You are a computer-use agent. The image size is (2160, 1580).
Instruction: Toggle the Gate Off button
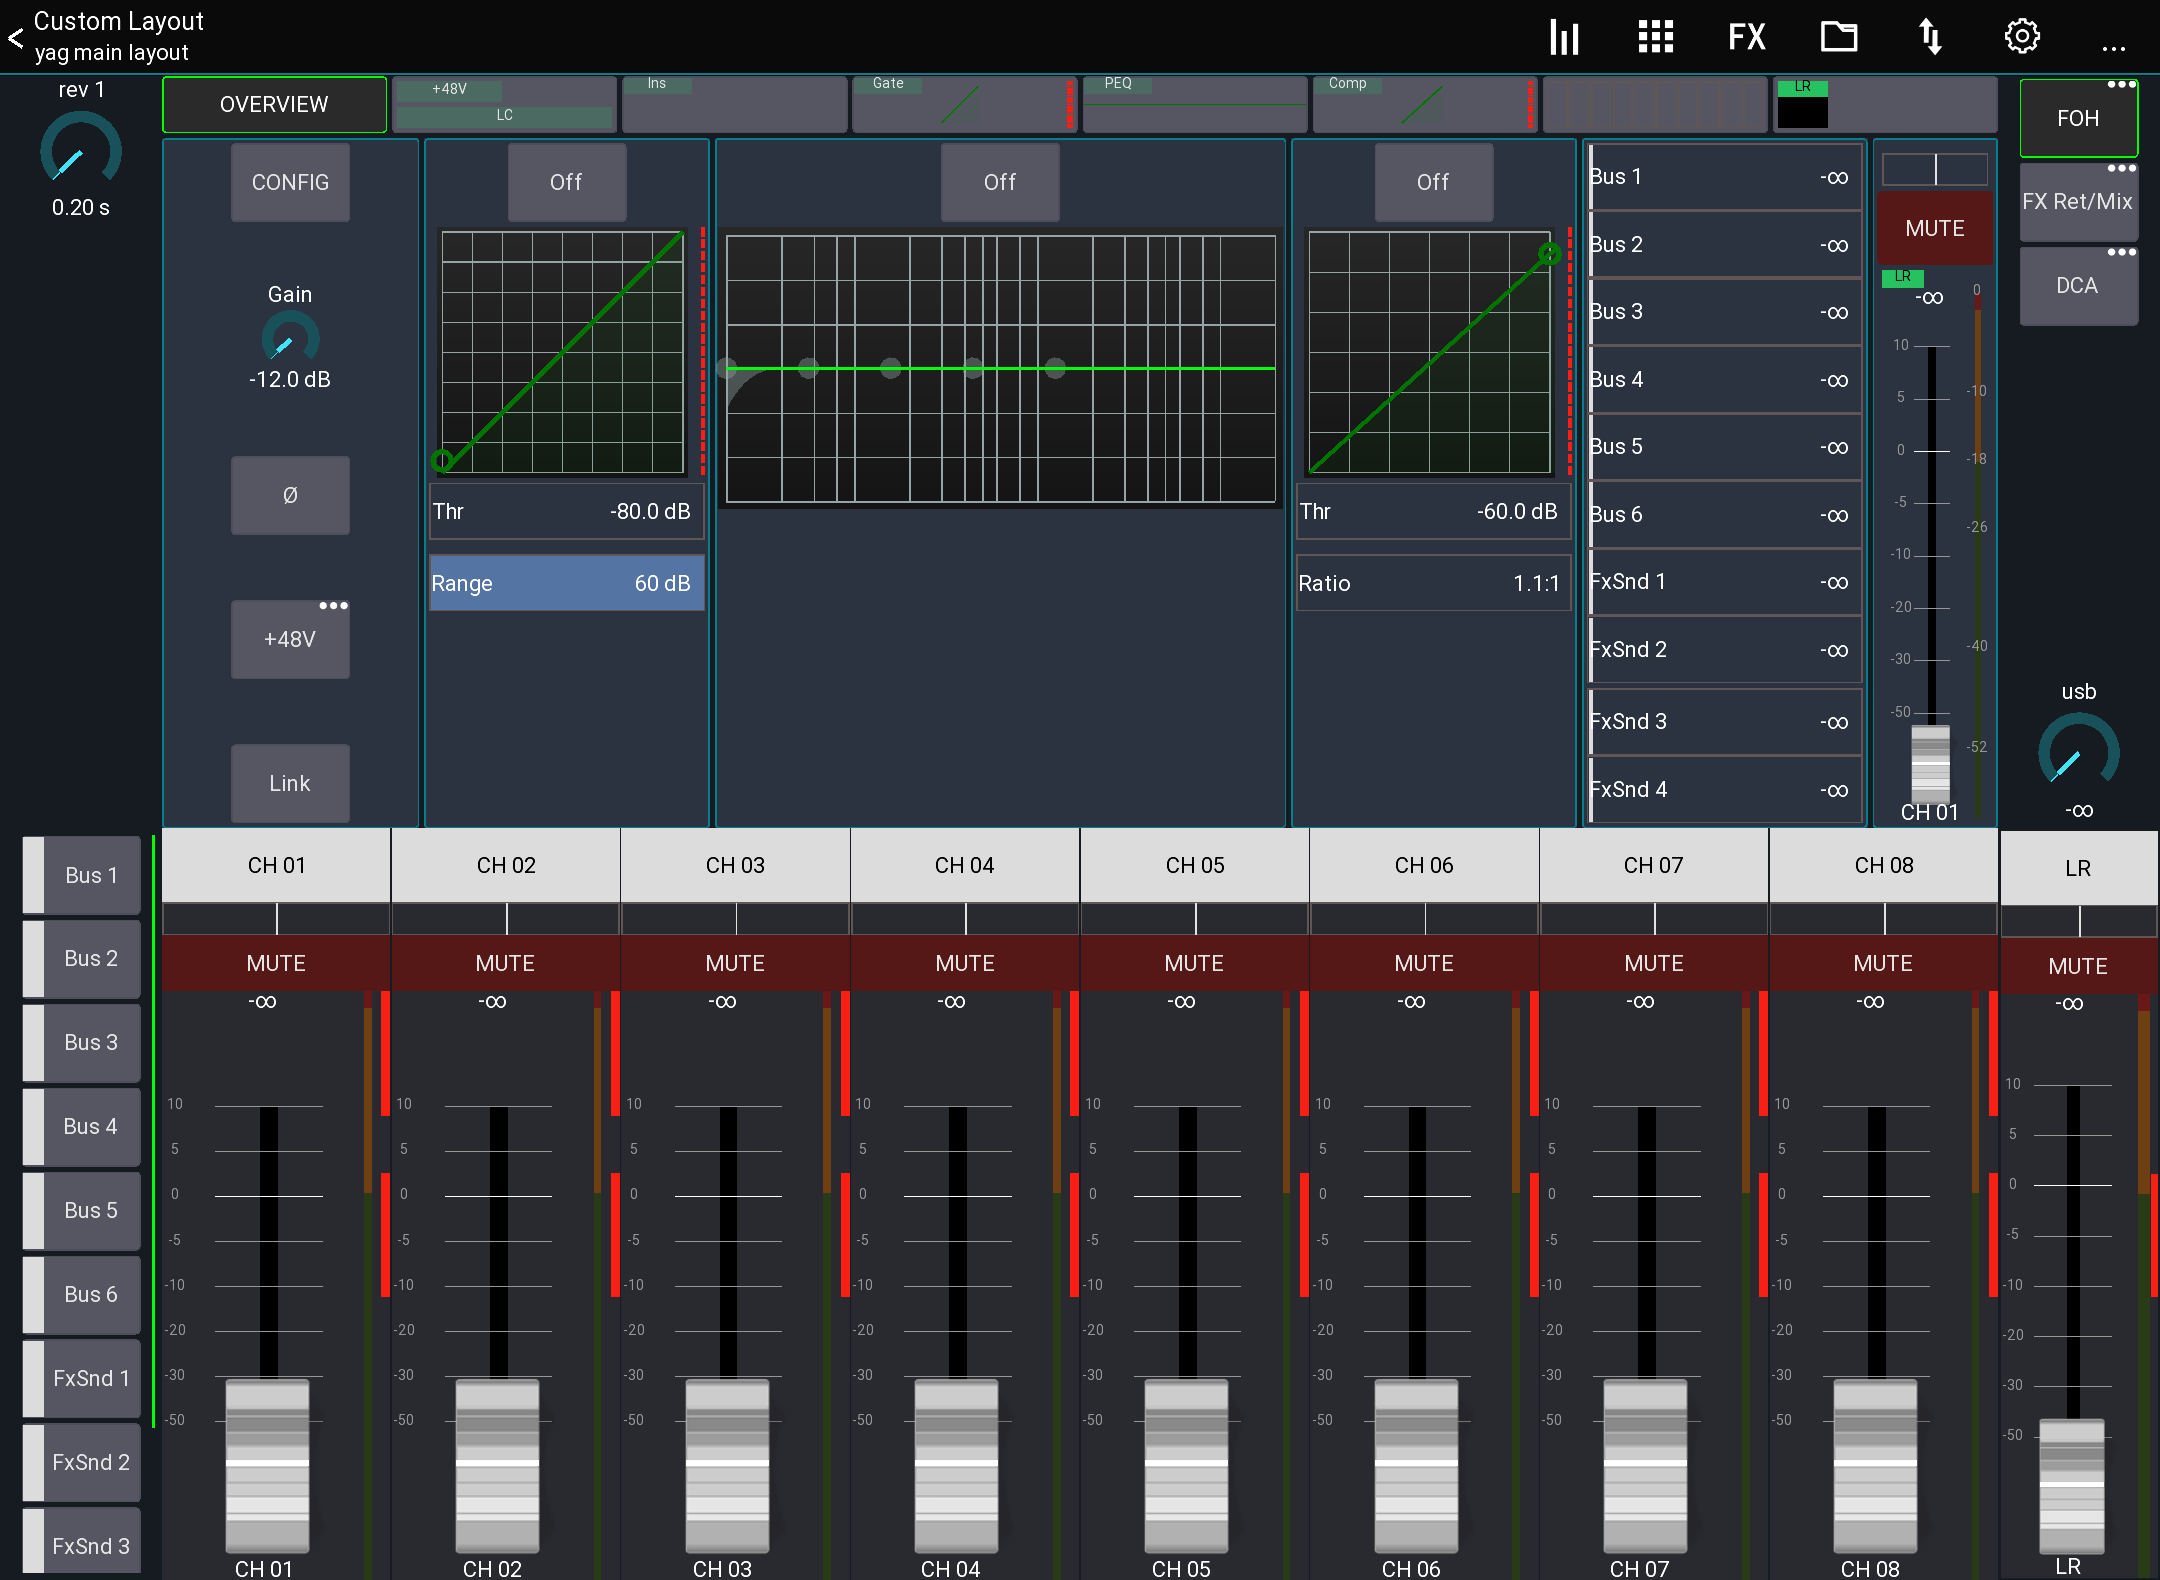(x=567, y=182)
